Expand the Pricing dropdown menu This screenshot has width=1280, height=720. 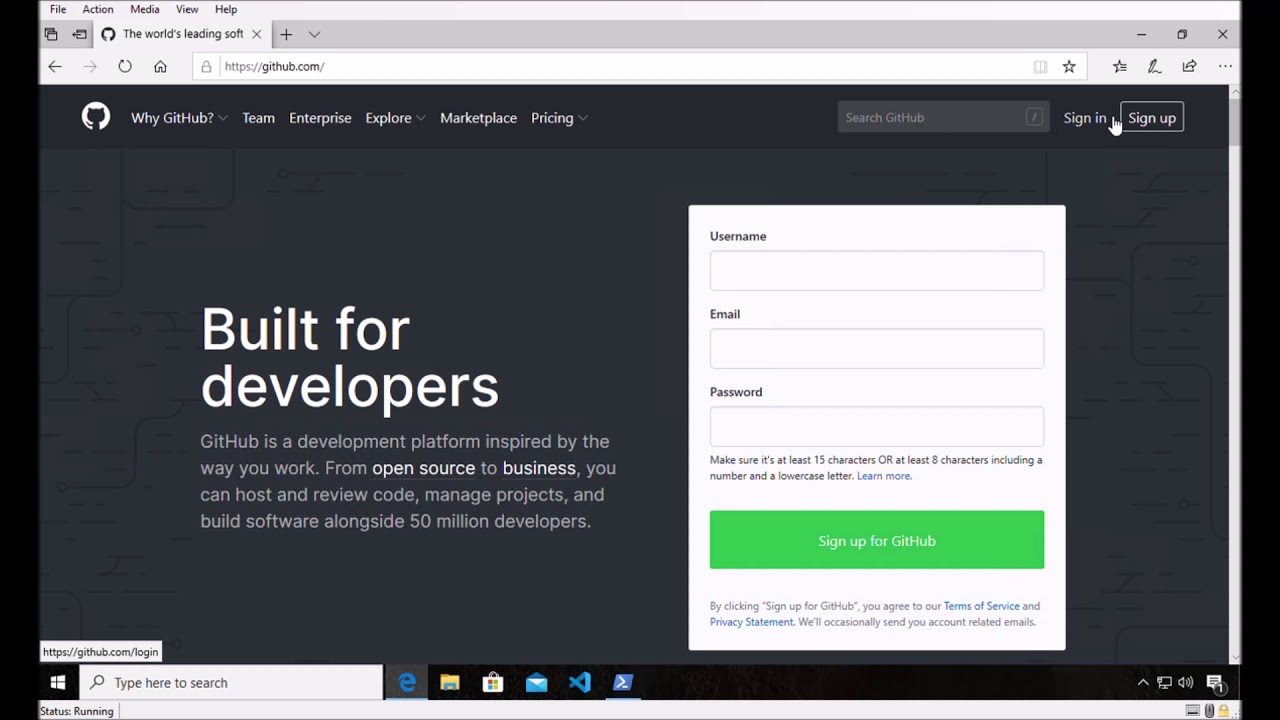click(x=559, y=118)
